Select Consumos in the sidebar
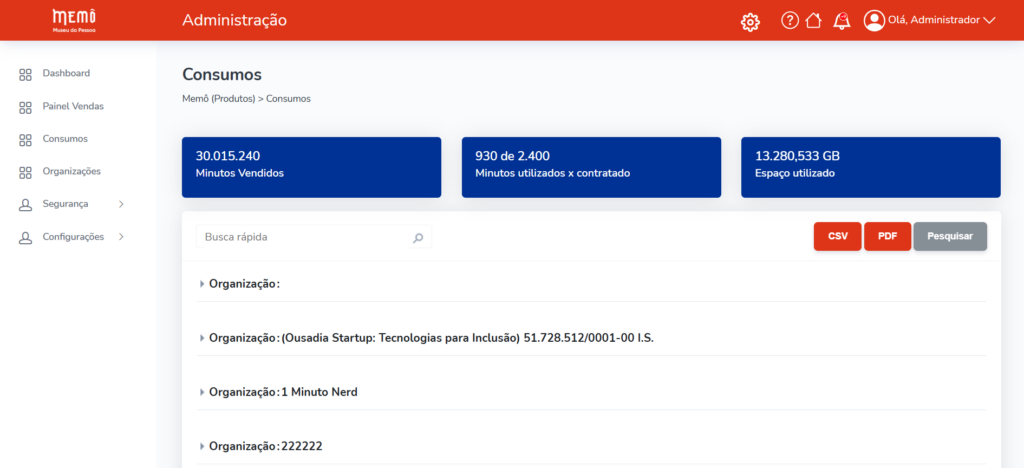The height and width of the screenshot is (468, 1024). [x=65, y=139]
